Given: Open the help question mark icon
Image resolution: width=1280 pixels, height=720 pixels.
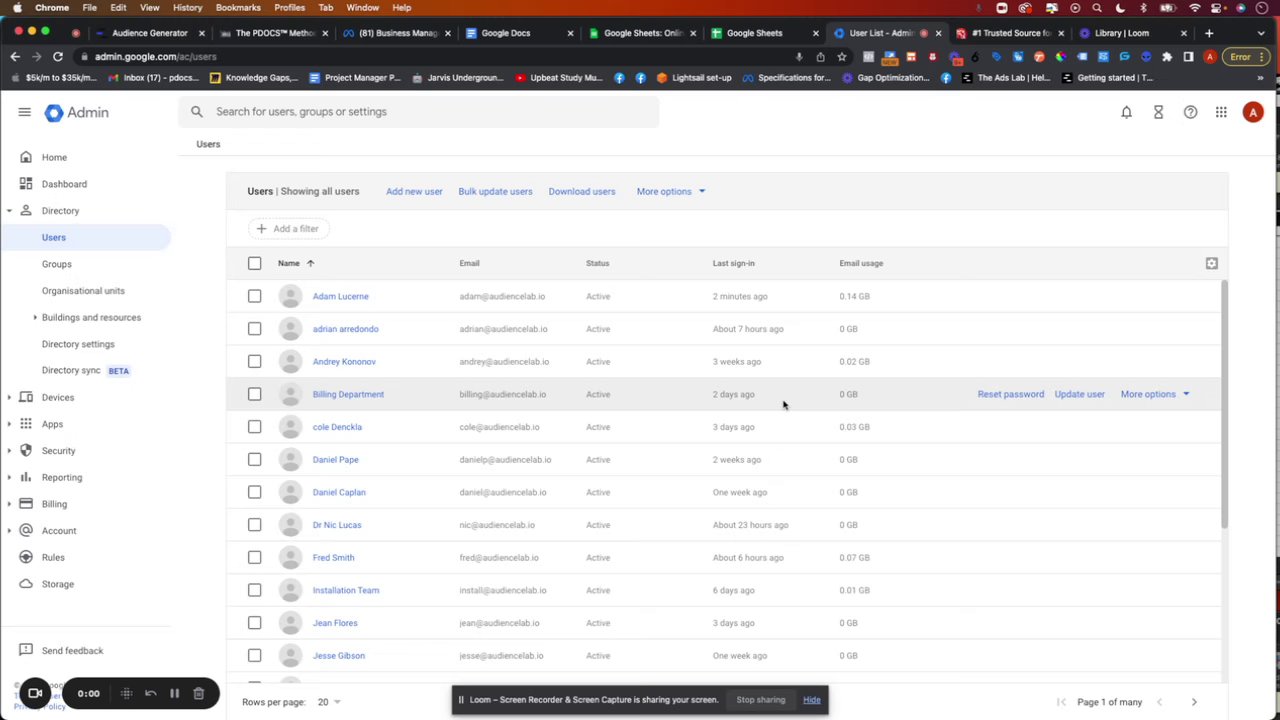Looking at the screenshot, I should tap(1190, 112).
